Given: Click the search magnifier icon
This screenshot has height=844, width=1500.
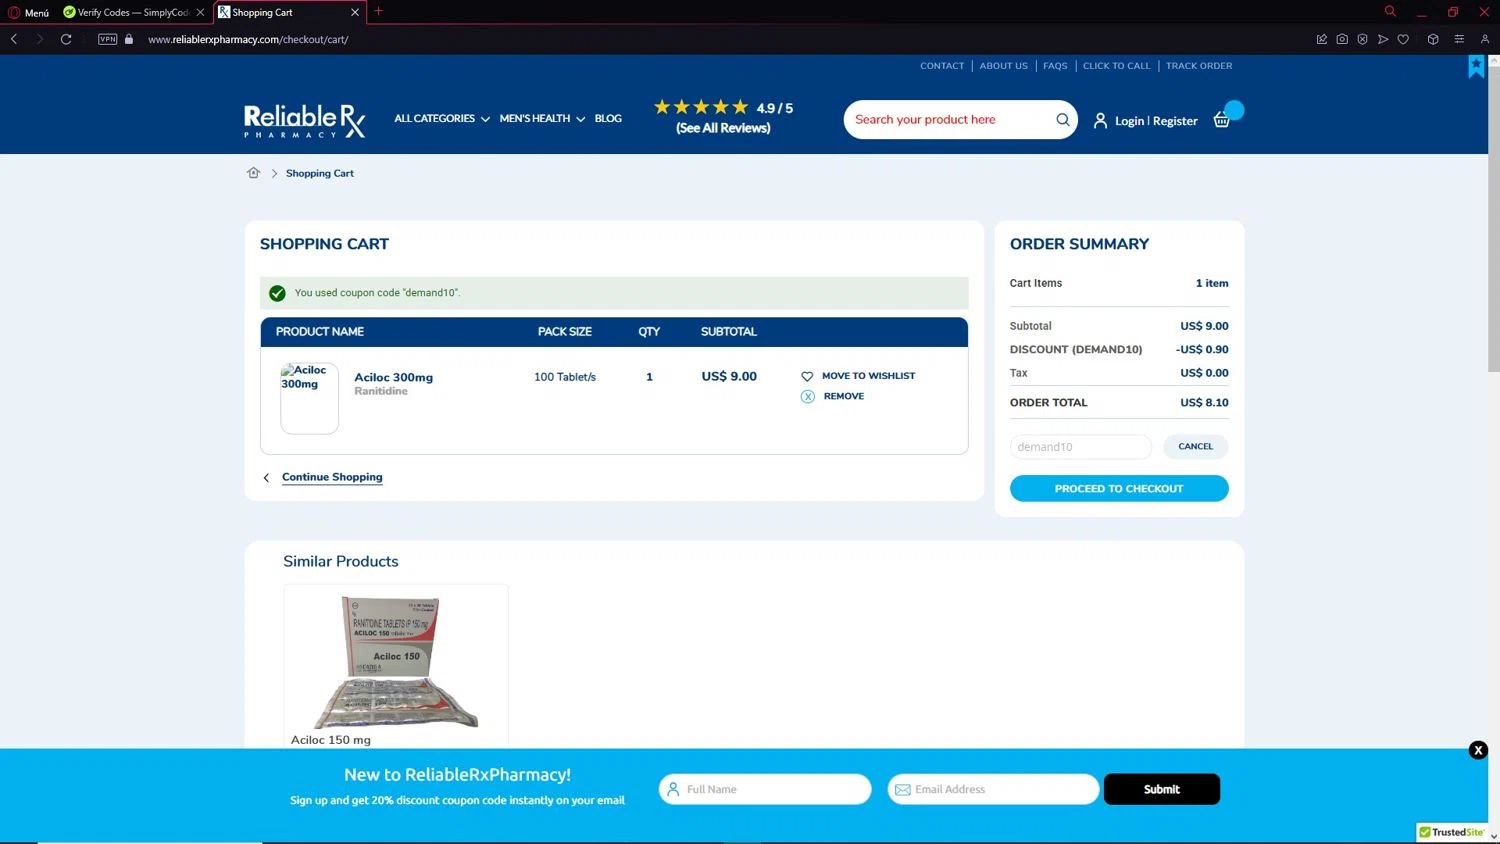Looking at the screenshot, I should pos(1063,120).
